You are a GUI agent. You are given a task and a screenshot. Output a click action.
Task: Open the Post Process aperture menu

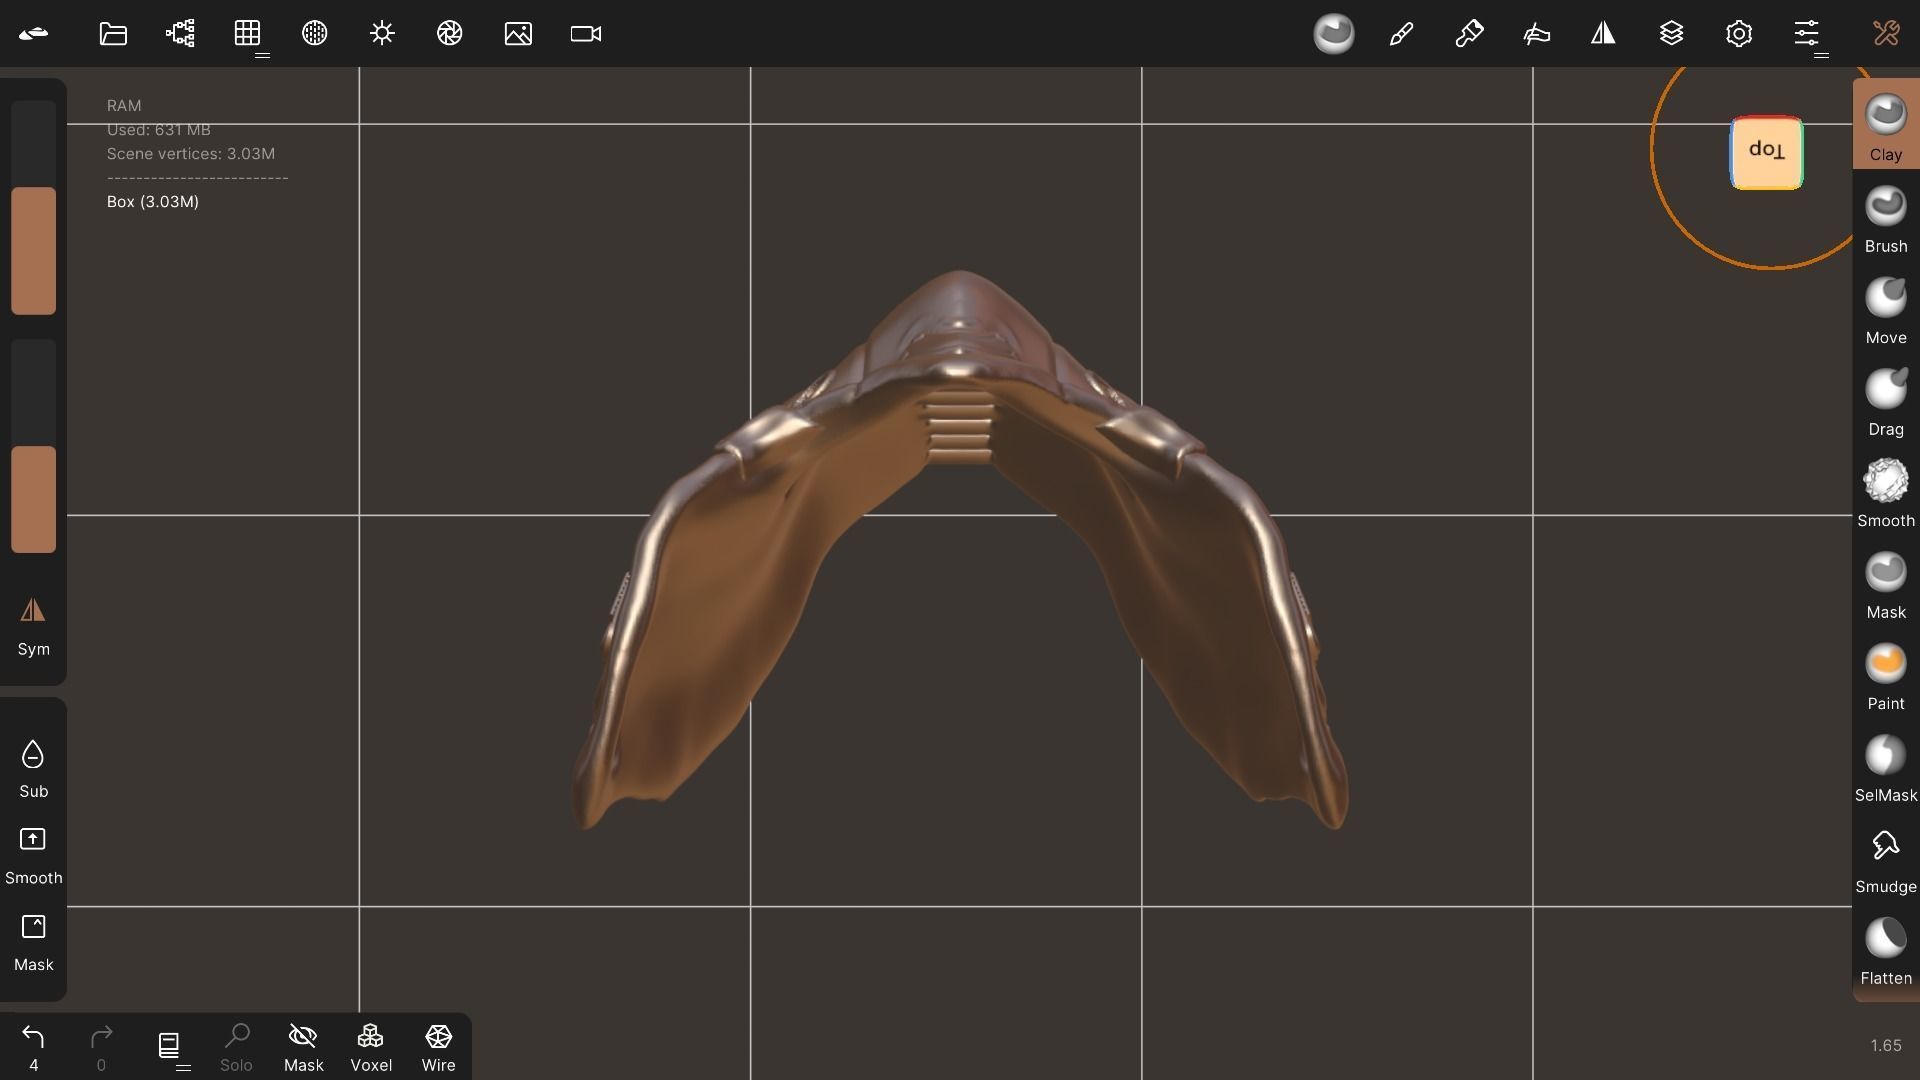pyautogui.click(x=450, y=34)
